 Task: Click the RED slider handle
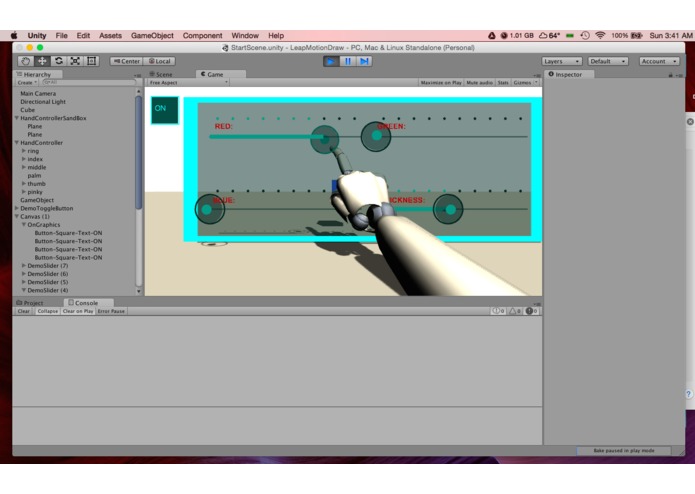click(x=325, y=139)
